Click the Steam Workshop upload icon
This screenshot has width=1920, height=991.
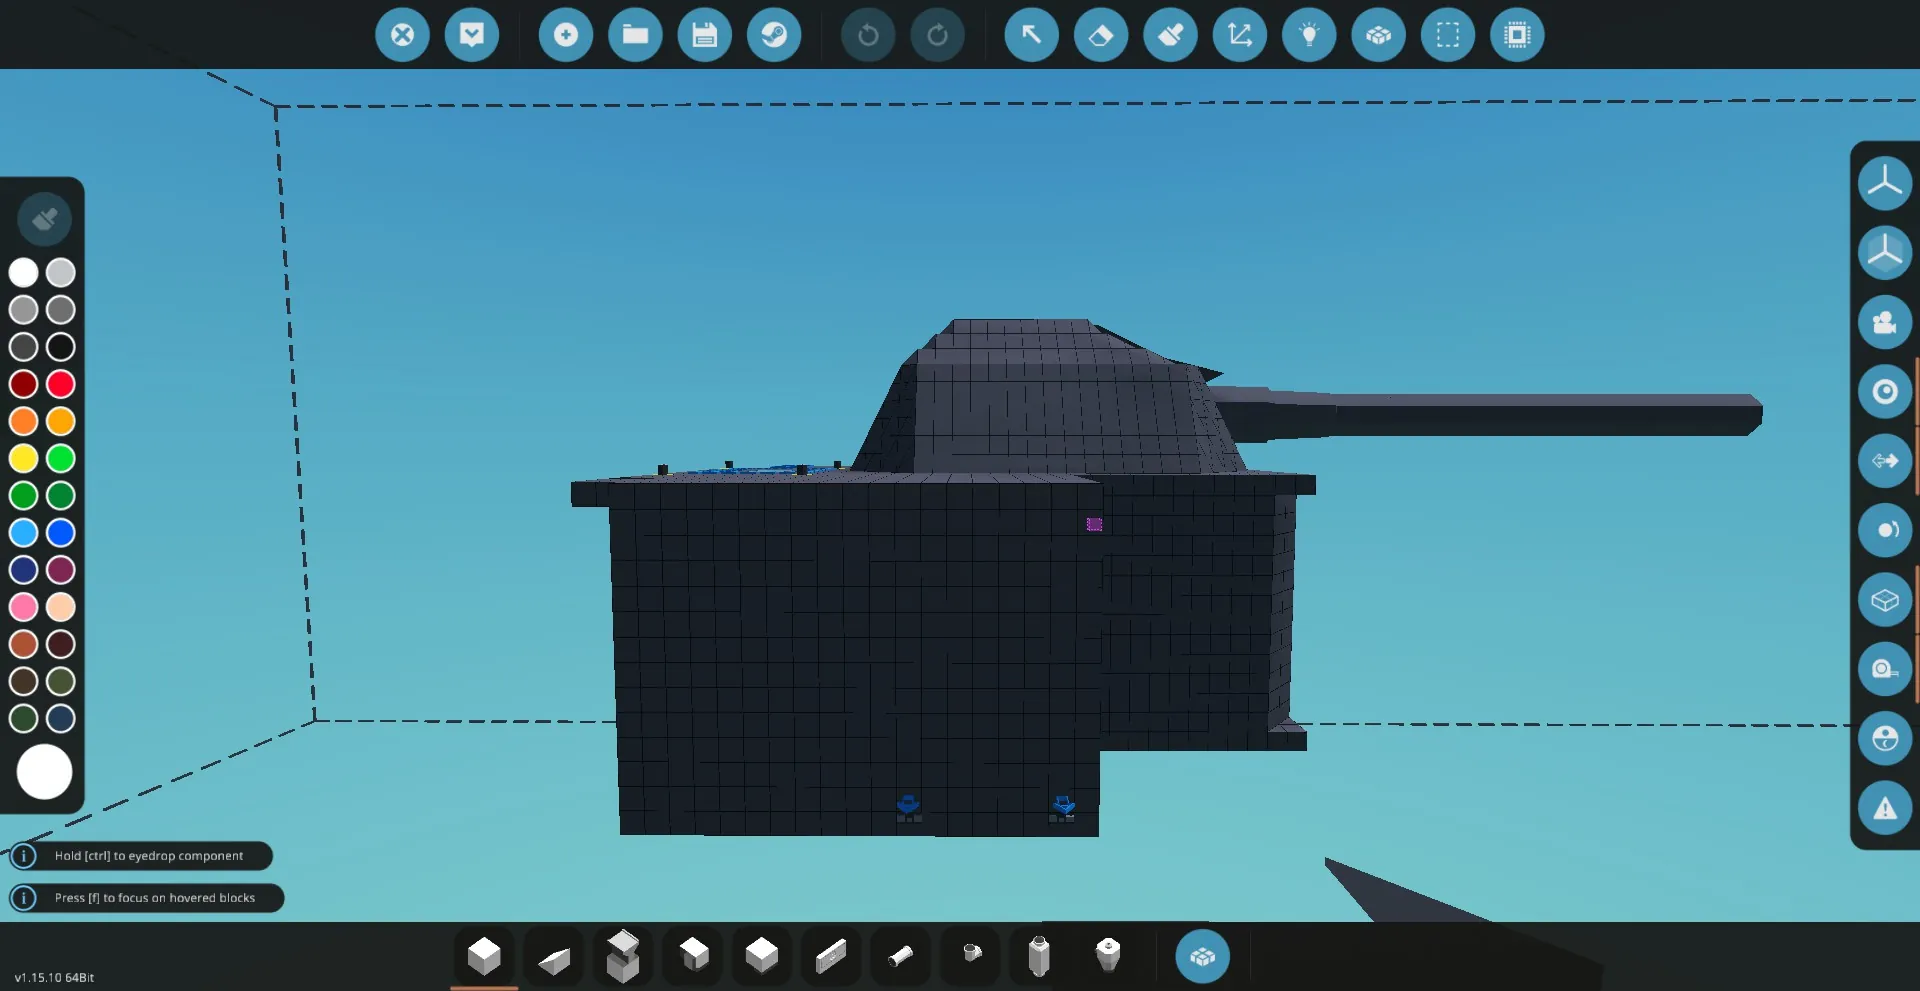point(774,35)
